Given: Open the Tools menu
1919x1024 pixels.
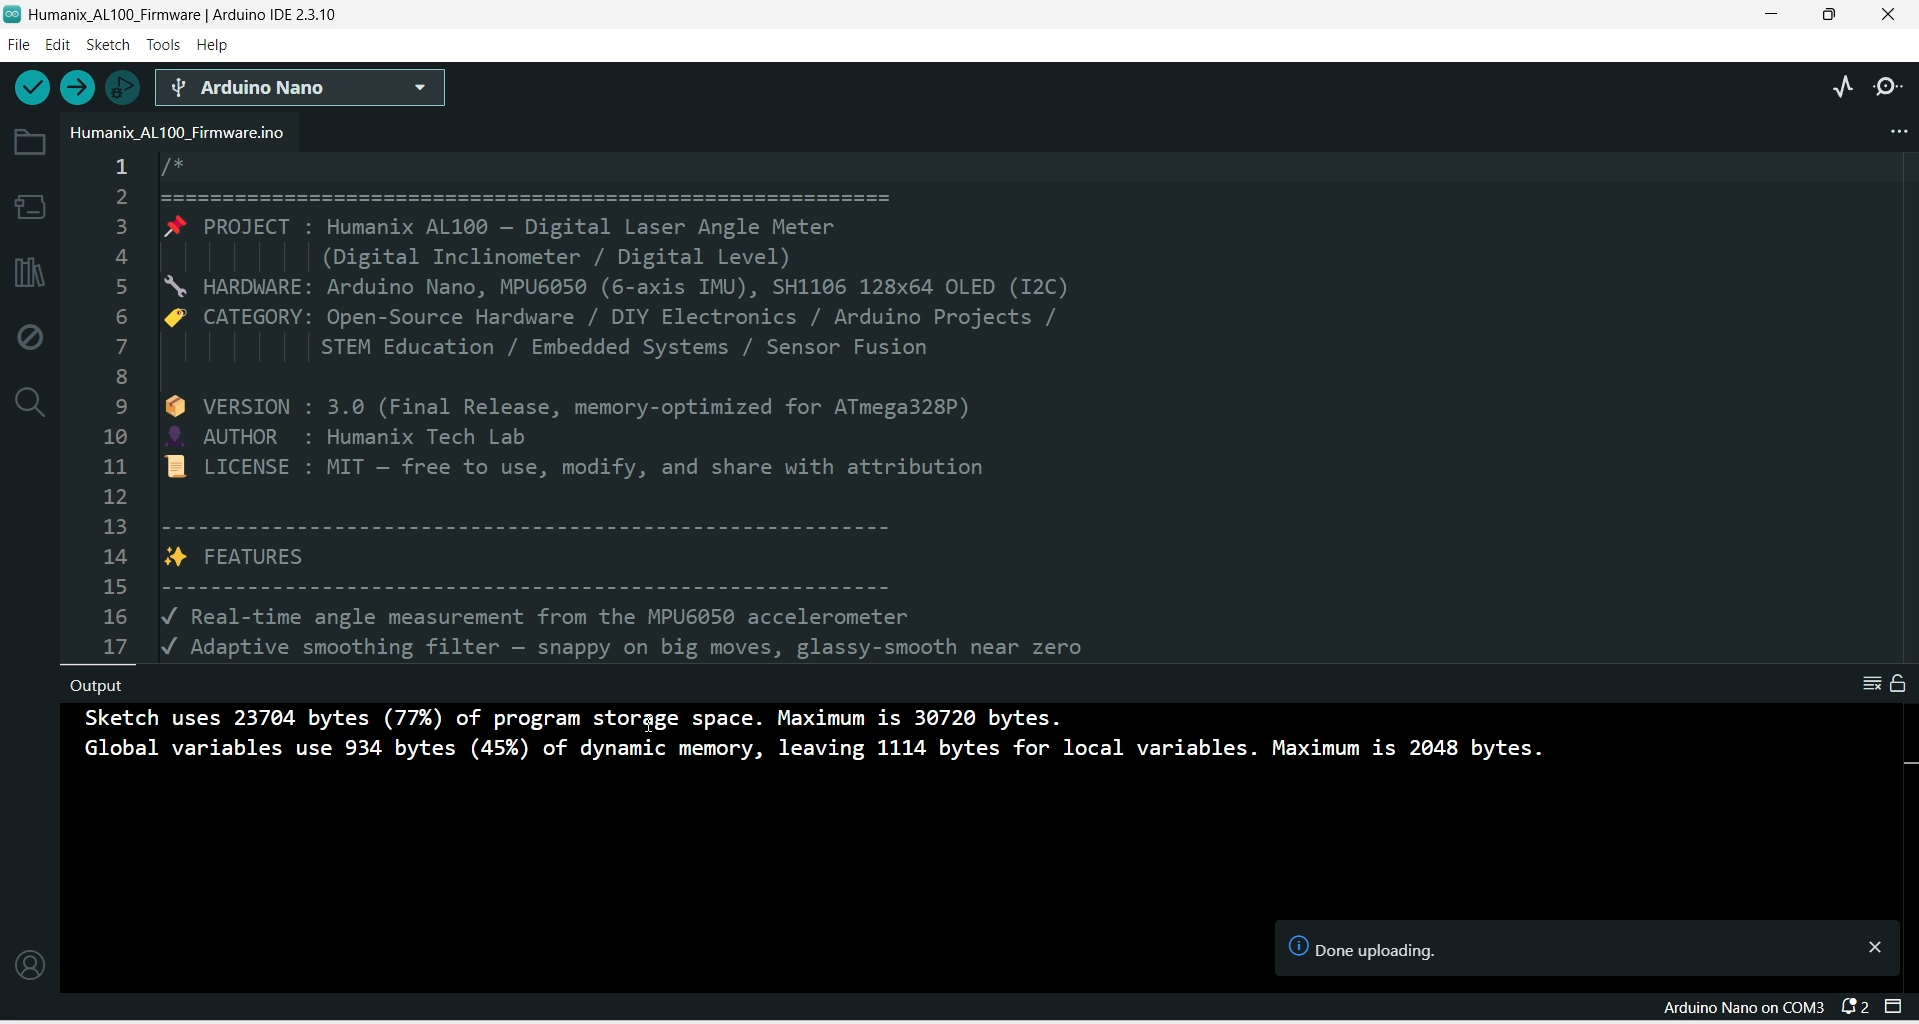Looking at the screenshot, I should tap(164, 45).
